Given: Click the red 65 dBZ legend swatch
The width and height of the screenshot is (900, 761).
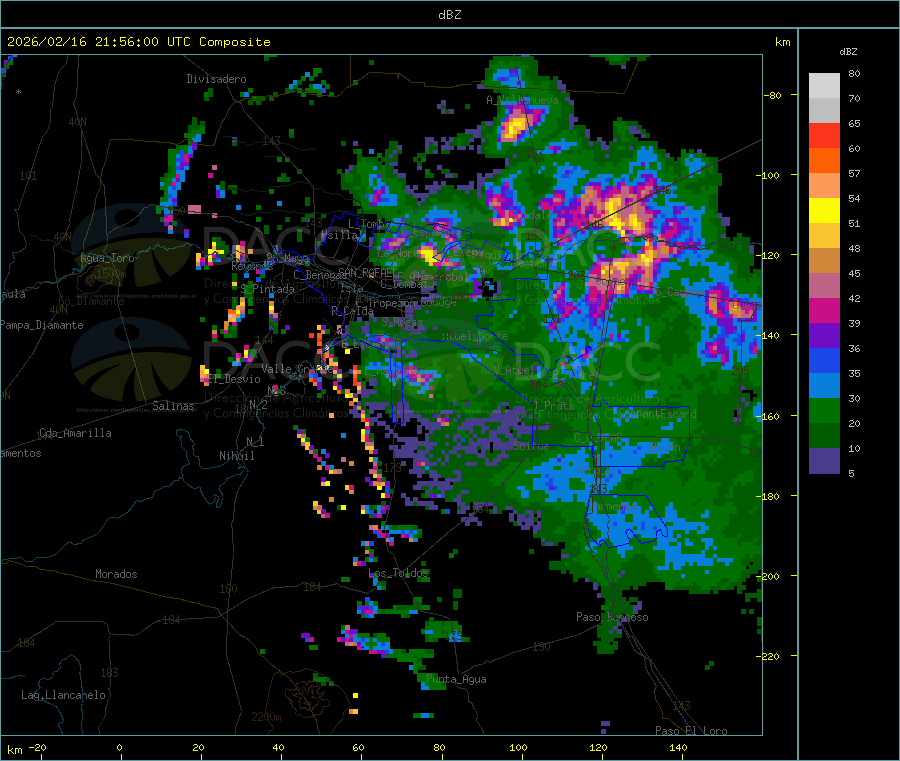Looking at the screenshot, I should pyautogui.click(x=824, y=135).
